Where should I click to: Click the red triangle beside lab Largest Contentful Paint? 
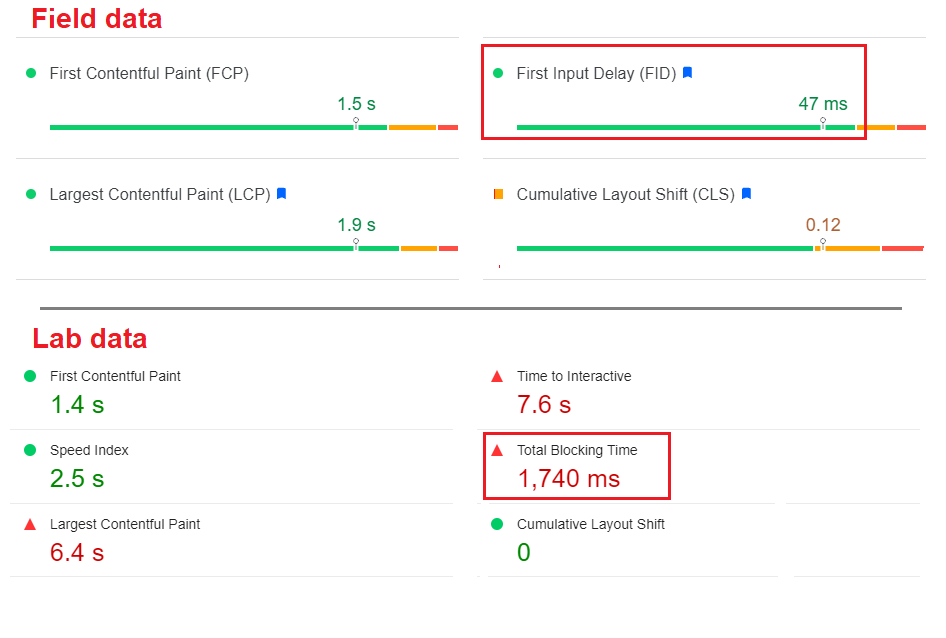30,523
